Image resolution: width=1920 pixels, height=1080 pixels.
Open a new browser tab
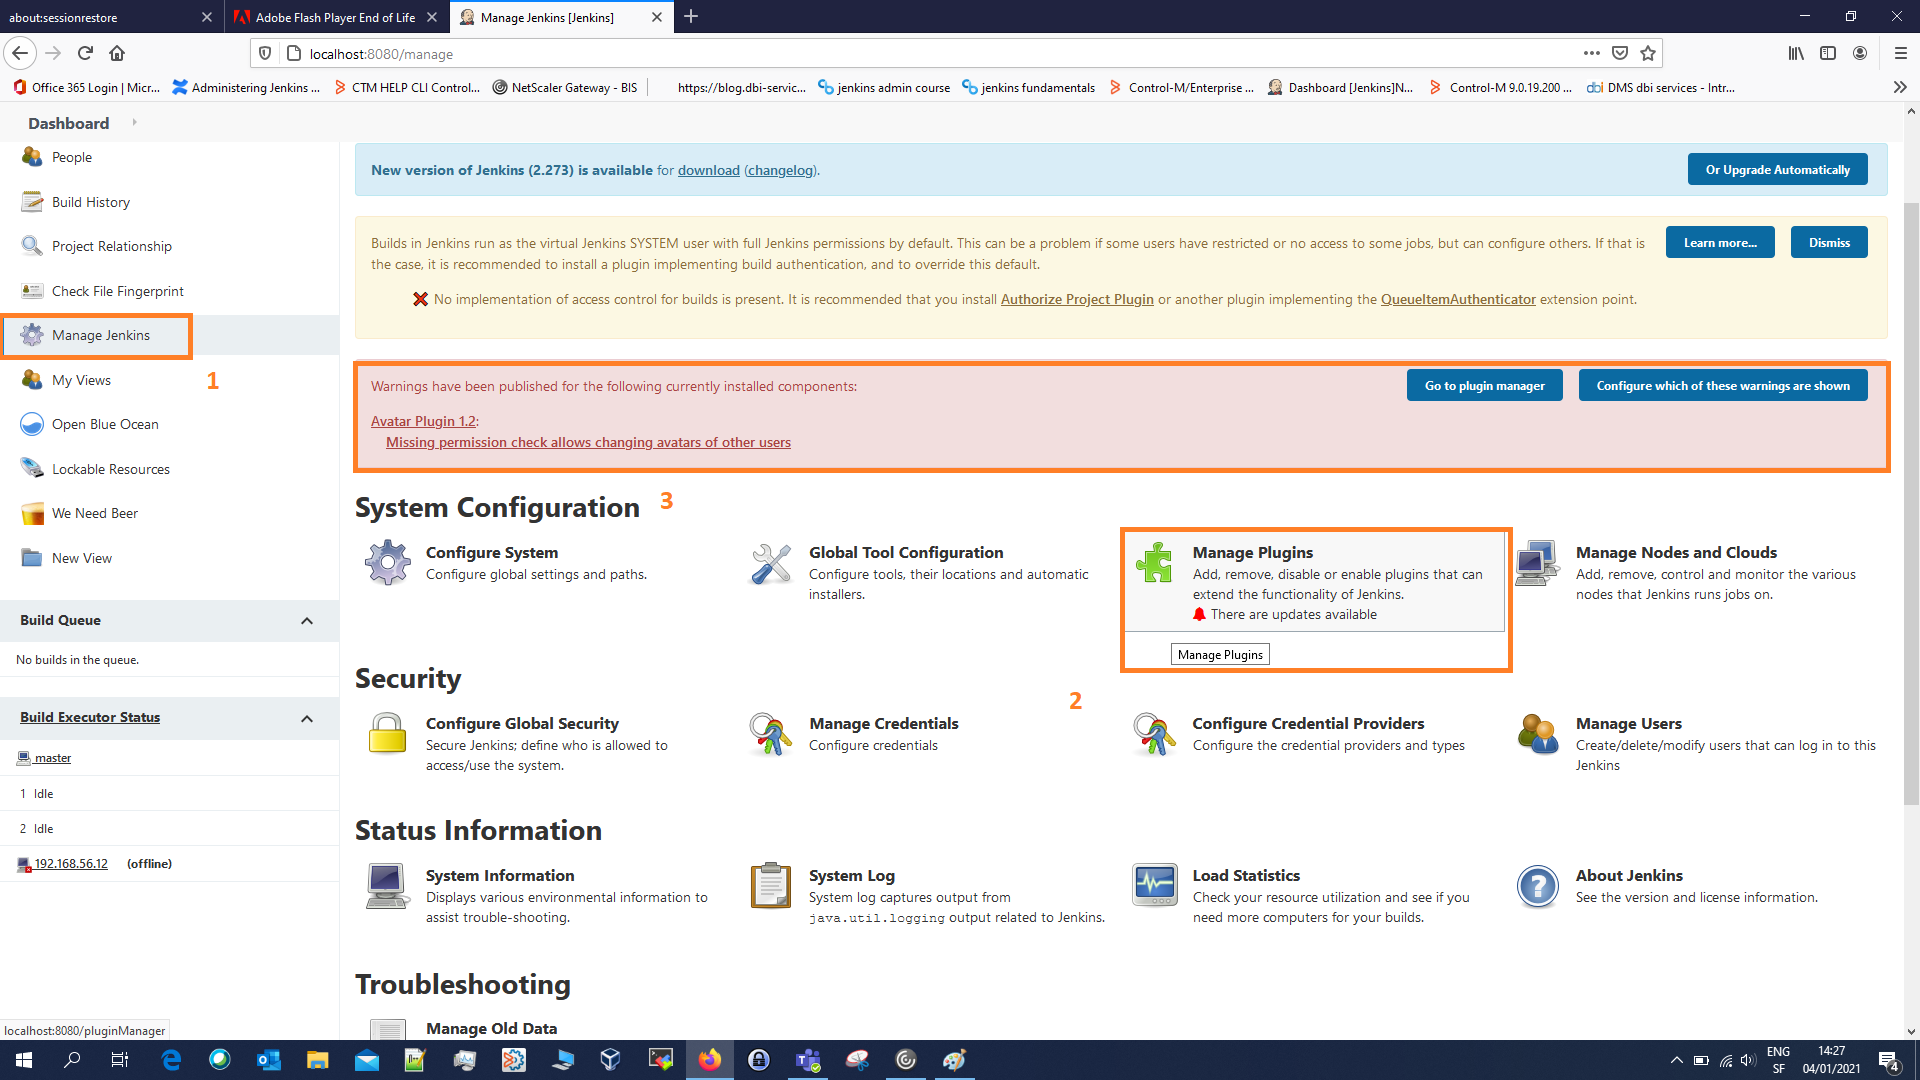(x=691, y=17)
